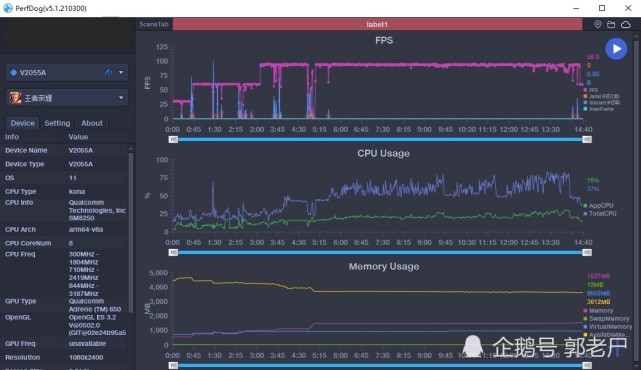This screenshot has height=370, width=641.
Task: Click the FPS chart left range handle
Action: pos(173,139)
